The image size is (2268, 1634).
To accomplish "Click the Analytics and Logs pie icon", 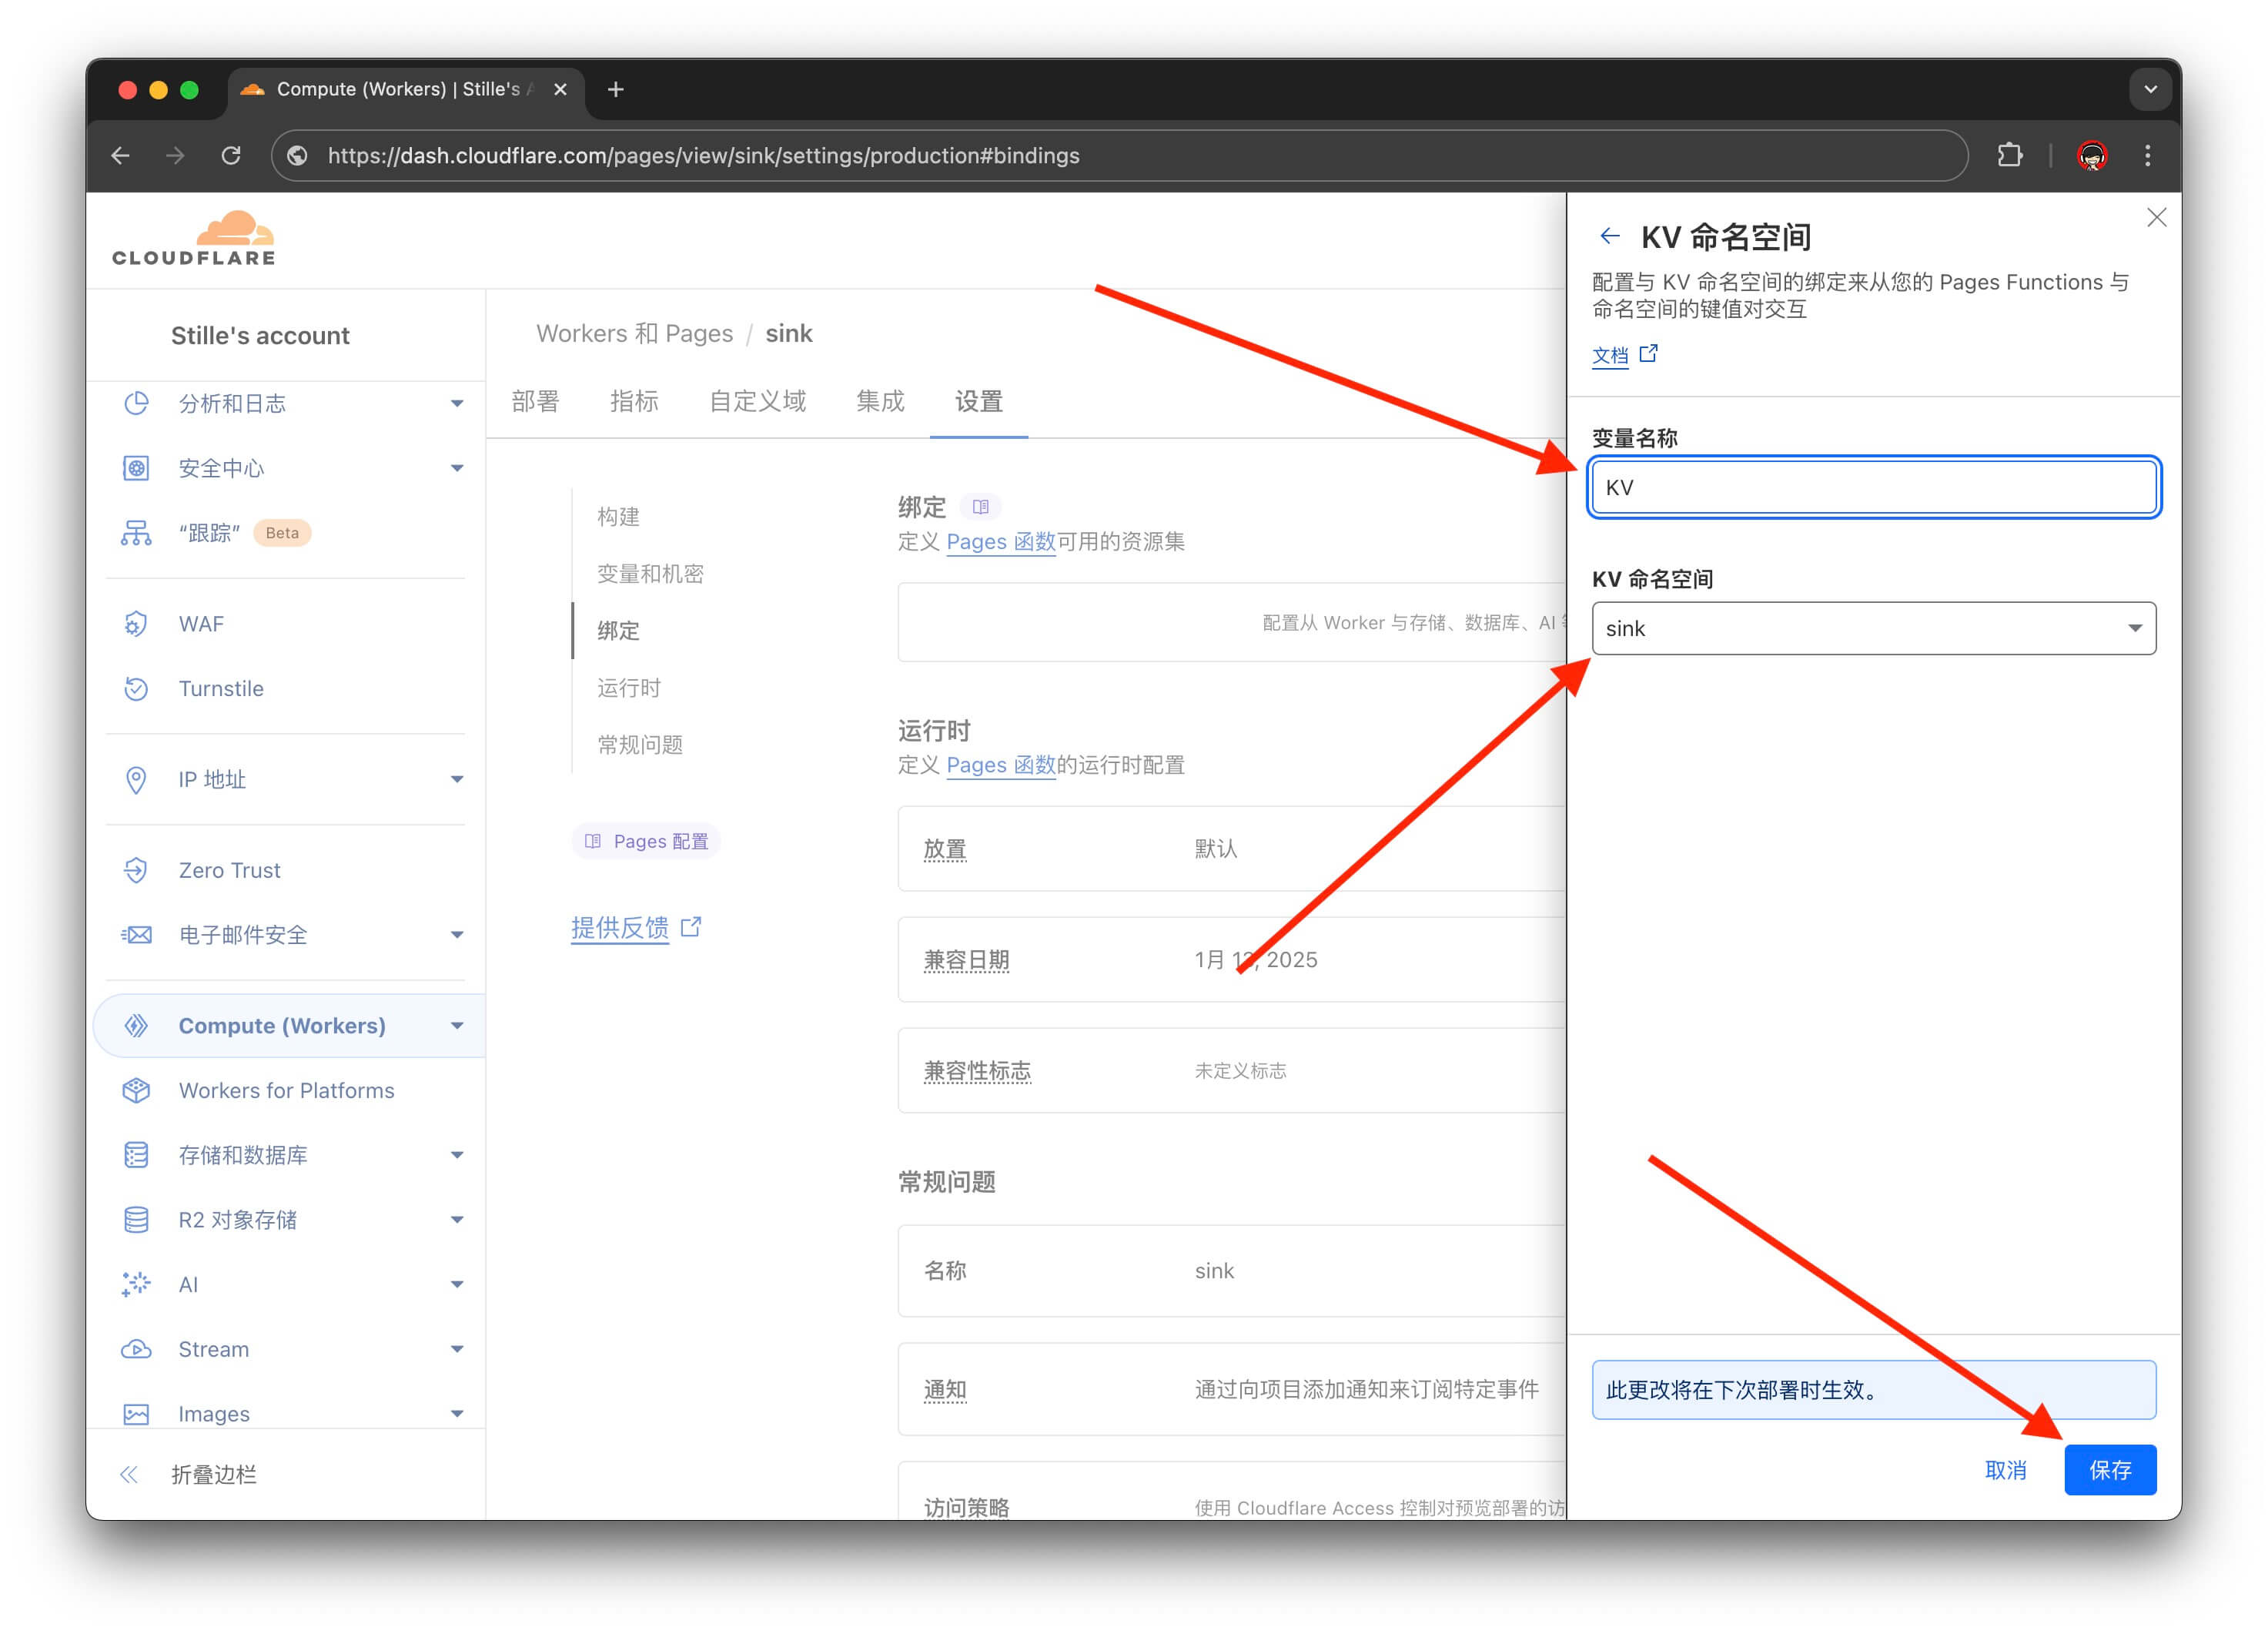I will tap(136, 403).
